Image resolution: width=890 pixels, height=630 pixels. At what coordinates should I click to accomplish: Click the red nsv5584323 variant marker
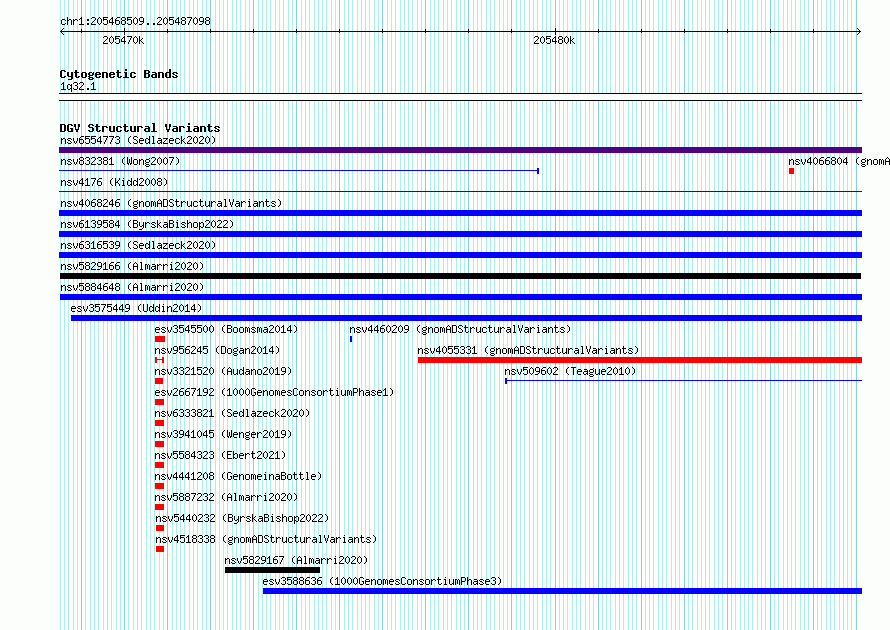tap(159, 465)
